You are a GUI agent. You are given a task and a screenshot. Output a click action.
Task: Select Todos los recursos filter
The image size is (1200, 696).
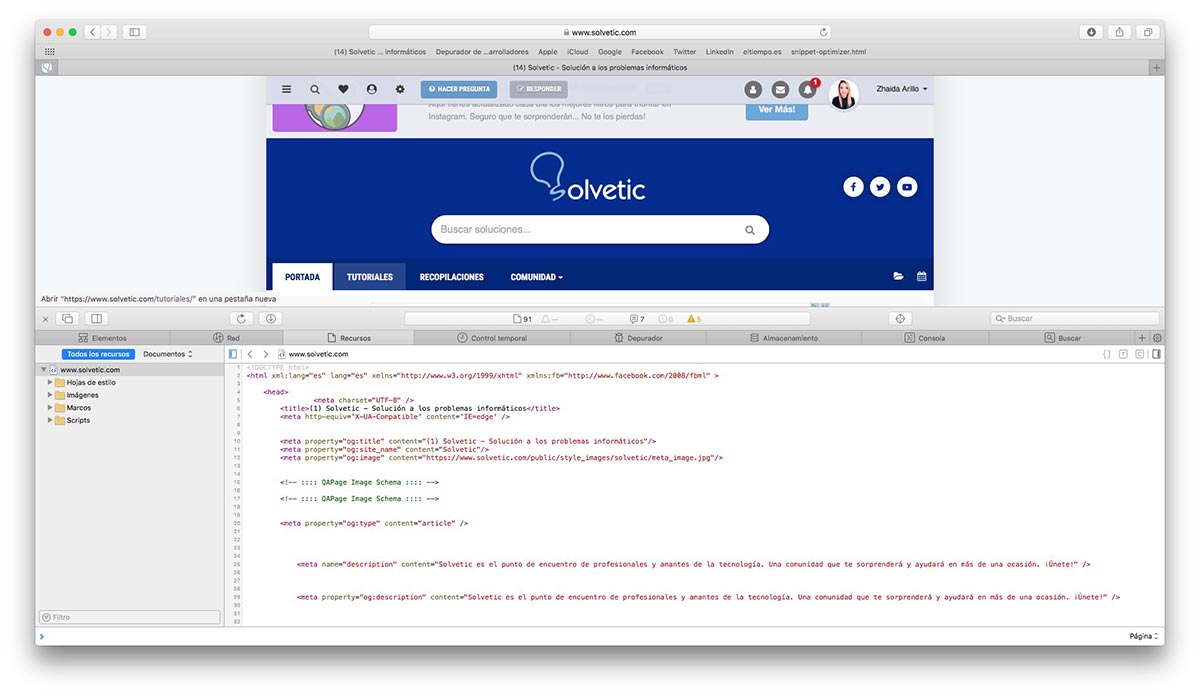[98, 354]
